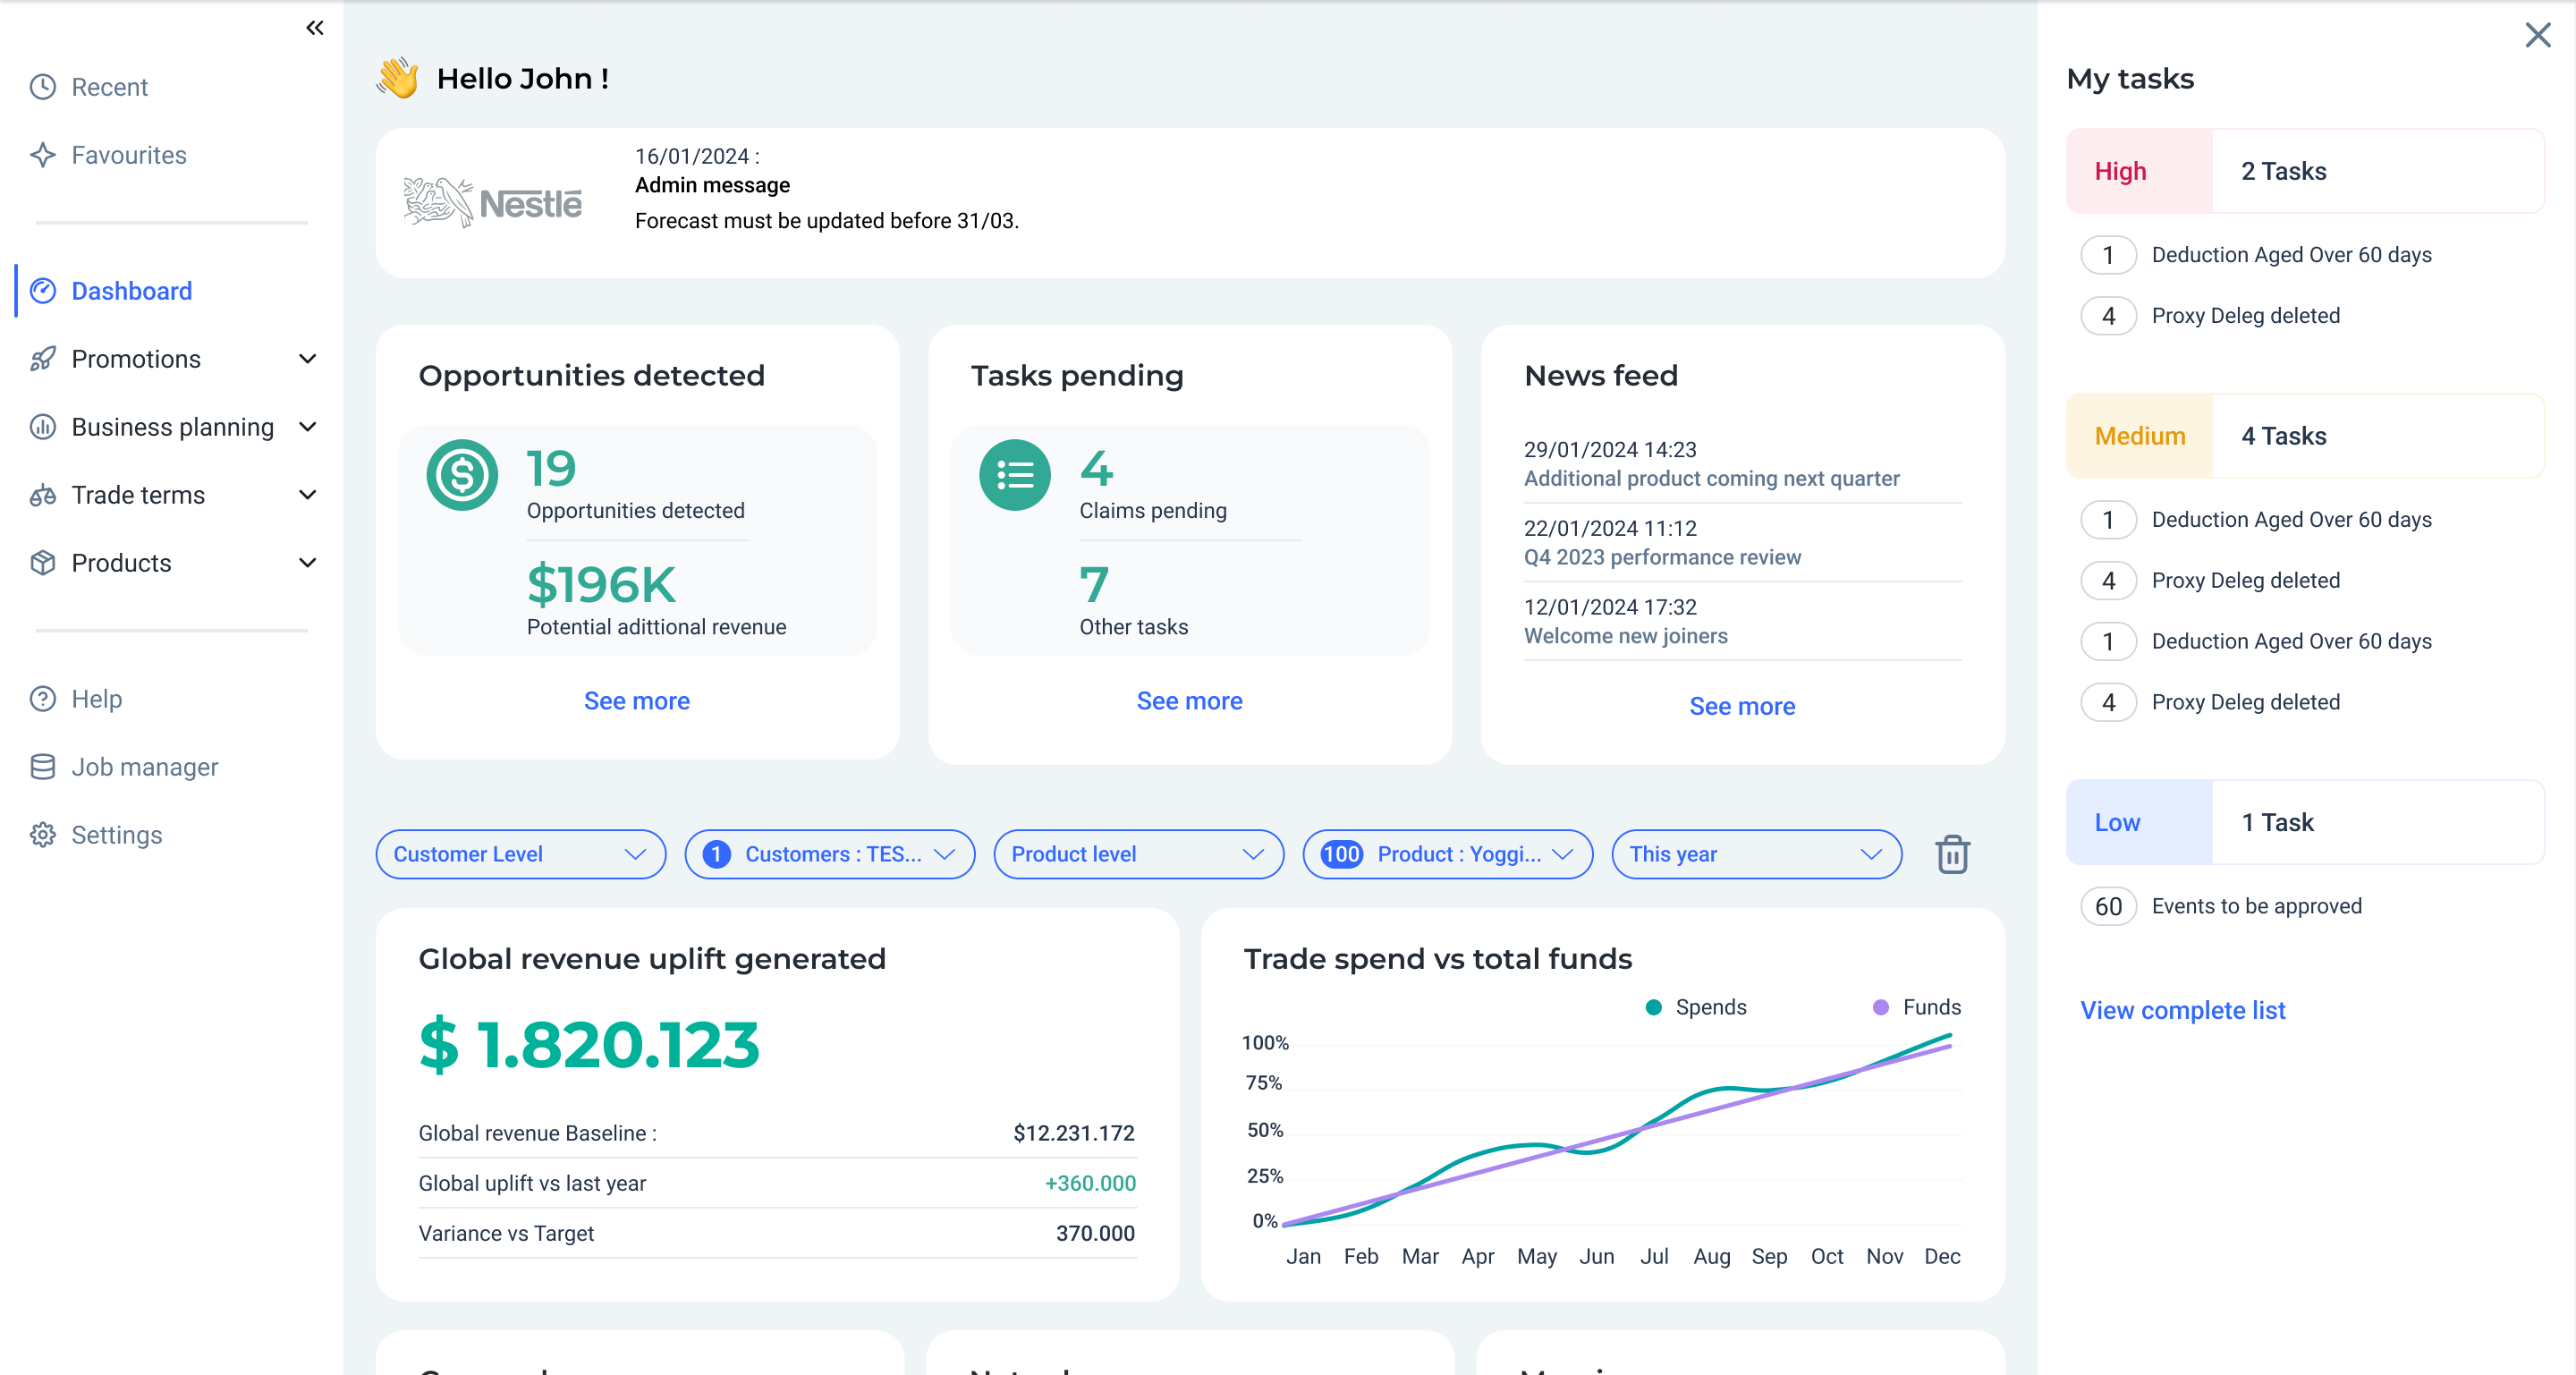Expand the Trade terms chevron
This screenshot has width=2576, height=1375.
[x=308, y=495]
